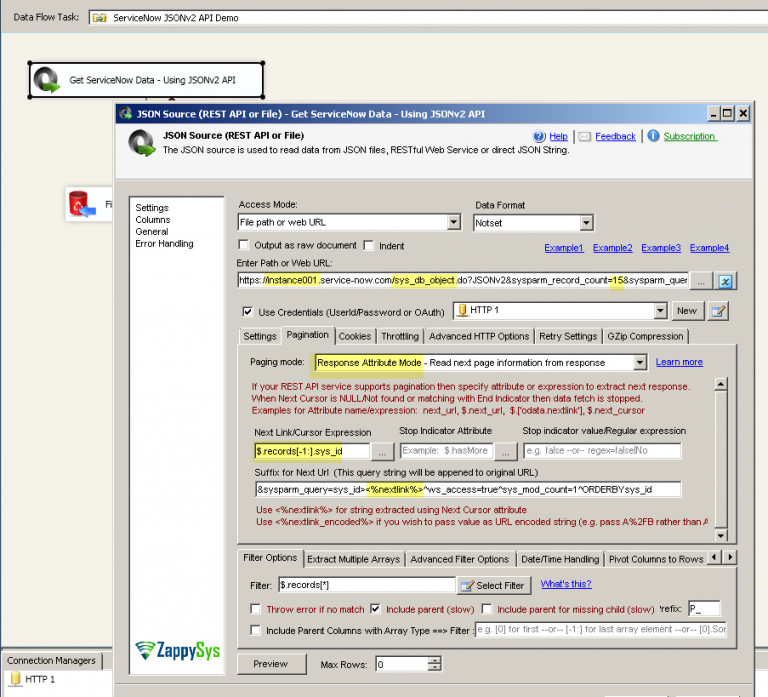Increase Max Rows with spinner up arrow

(433, 659)
